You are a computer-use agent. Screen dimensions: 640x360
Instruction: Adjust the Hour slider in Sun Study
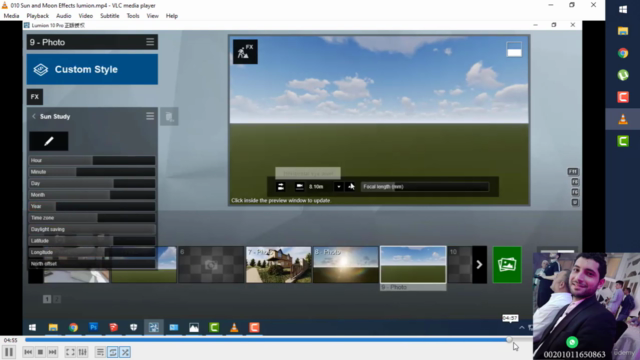(x=92, y=160)
